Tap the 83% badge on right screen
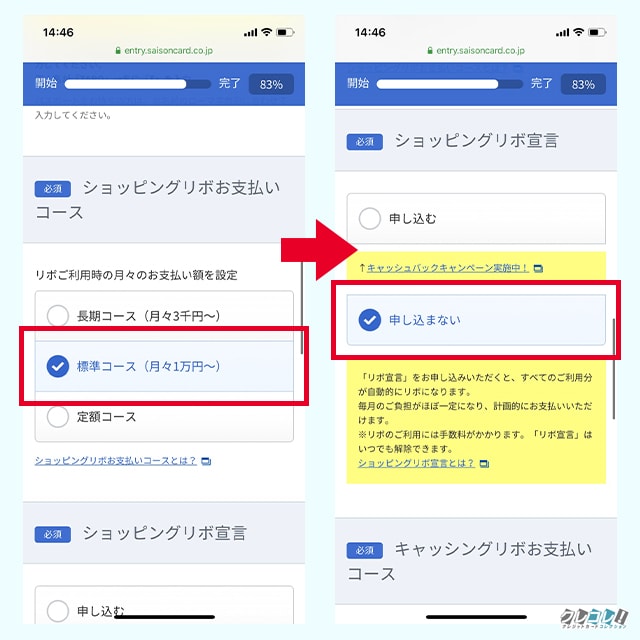The width and height of the screenshot is (640, 640). click(583, 84)
